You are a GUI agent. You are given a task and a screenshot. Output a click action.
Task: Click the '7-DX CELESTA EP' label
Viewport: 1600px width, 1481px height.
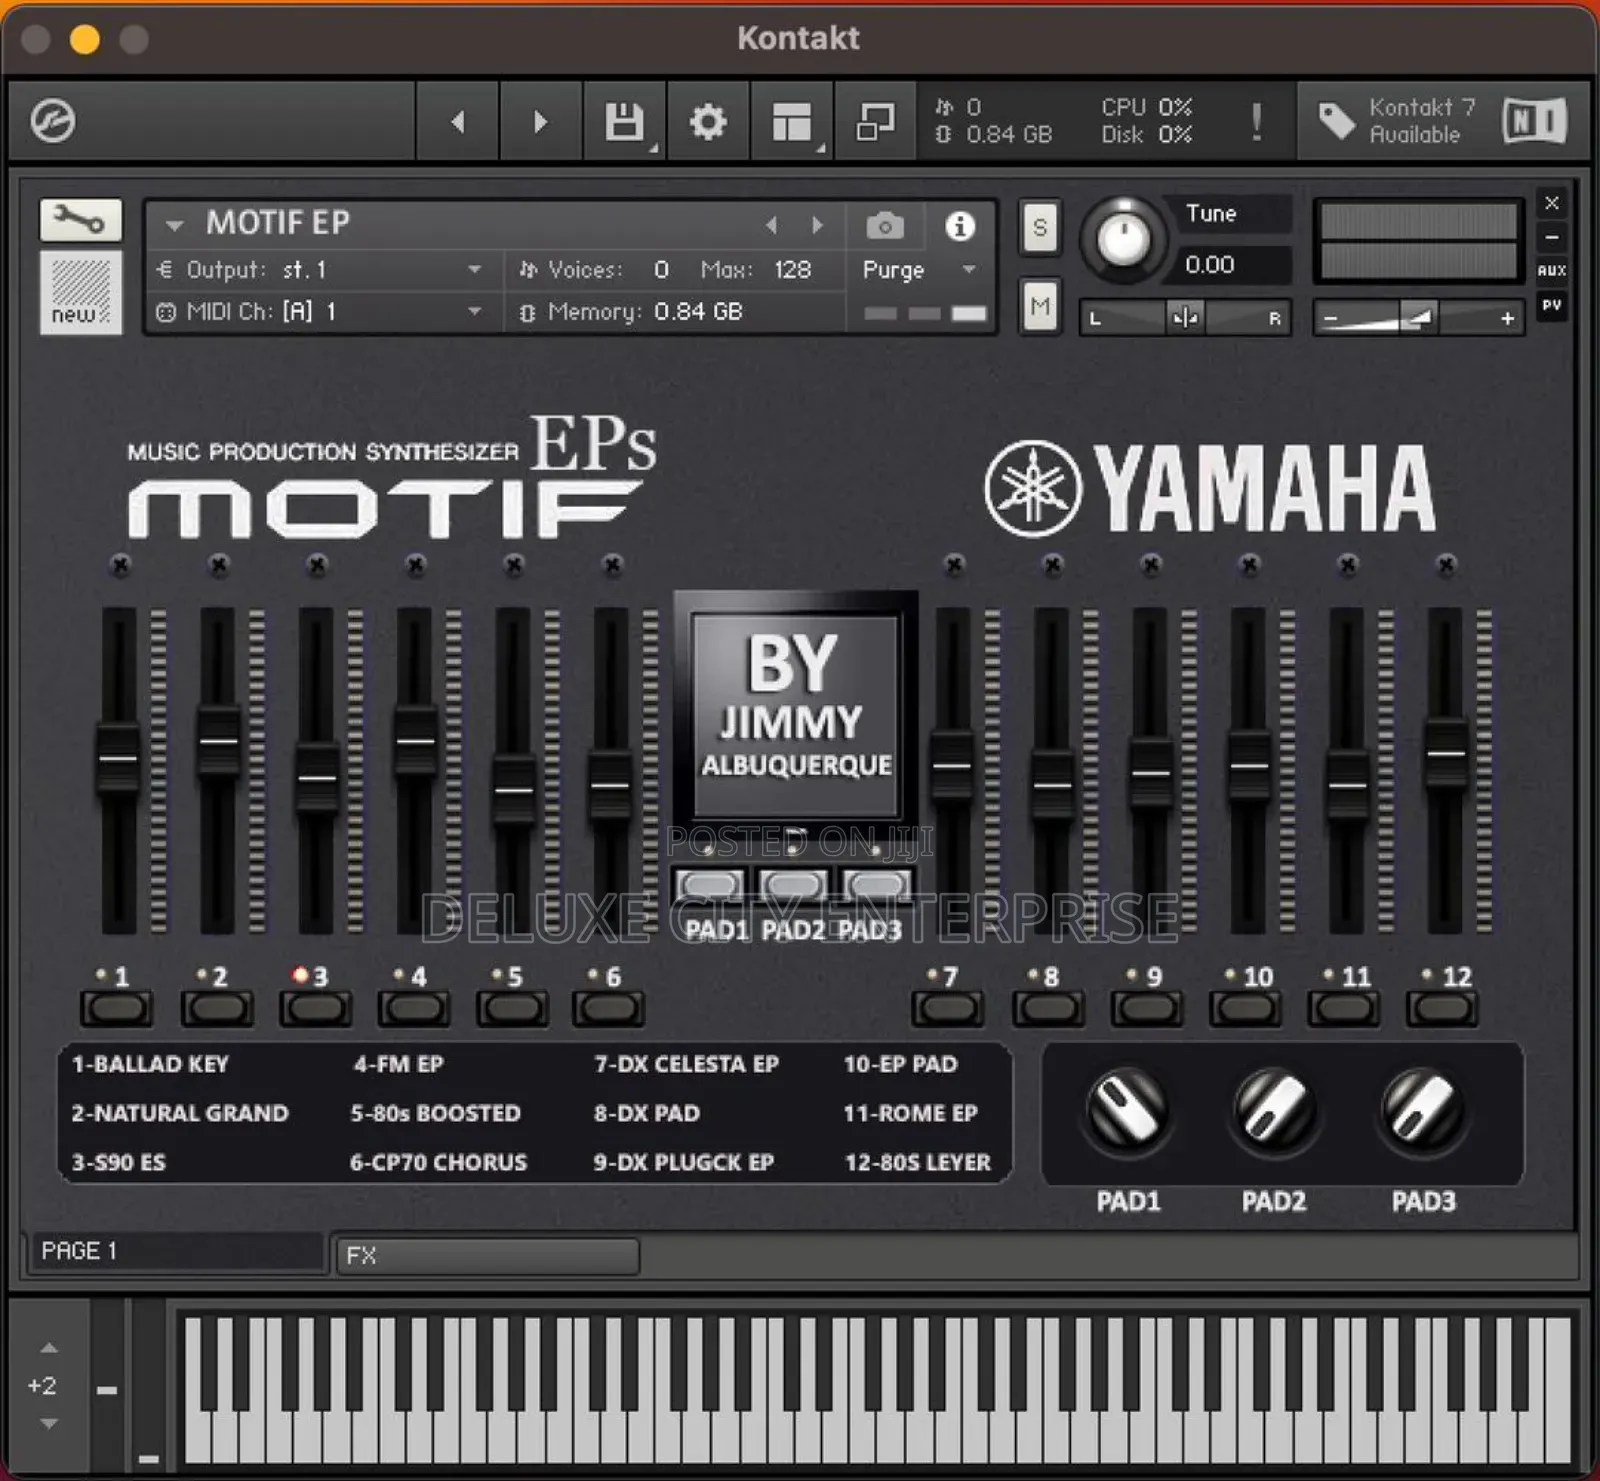(x=686, y=1064)
